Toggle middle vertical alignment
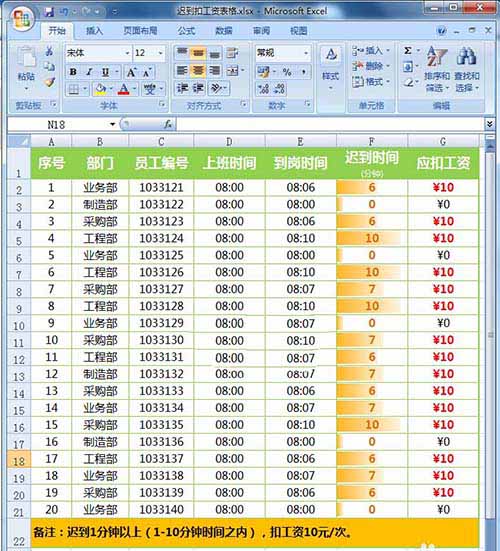This screenshot has height=551, width=500. click(x=198, y=53)
